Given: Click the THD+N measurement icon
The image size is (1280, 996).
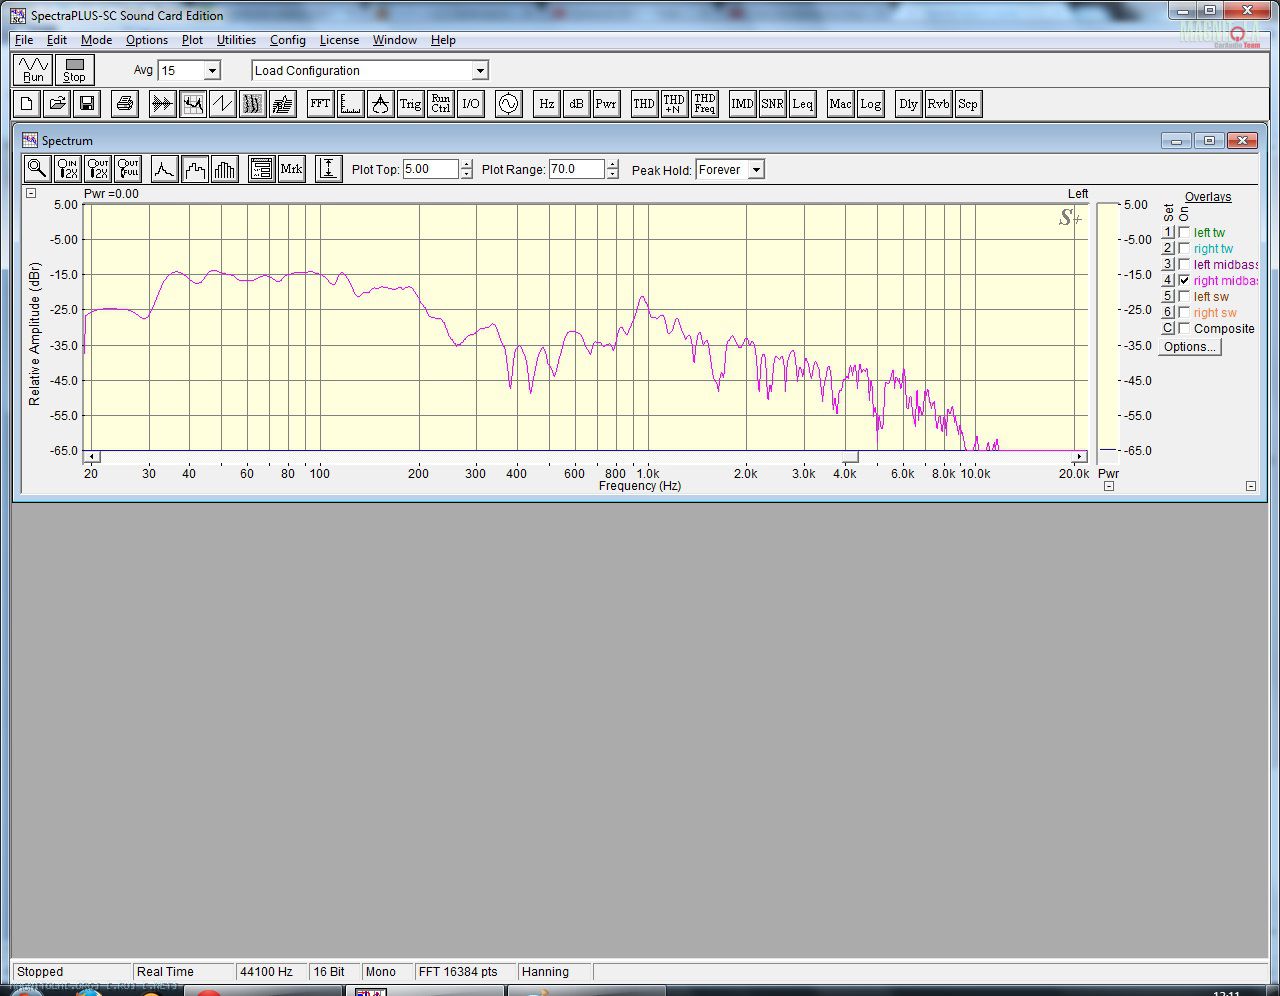Looking at the screenshot, I should pyautogui.click(x=674, y=104).
